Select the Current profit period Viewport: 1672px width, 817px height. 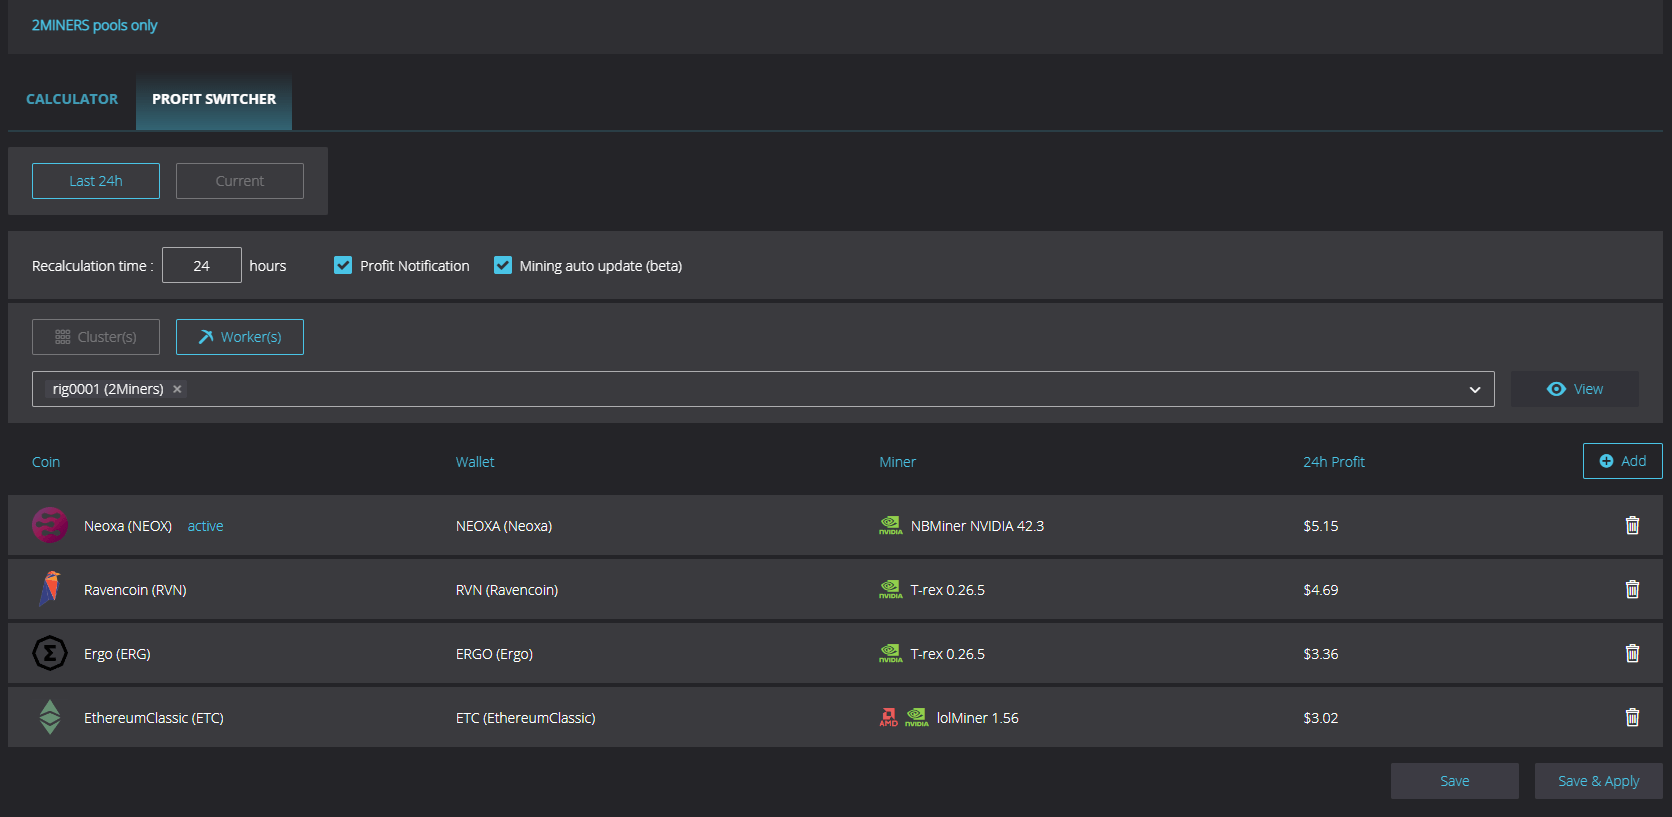240,181
